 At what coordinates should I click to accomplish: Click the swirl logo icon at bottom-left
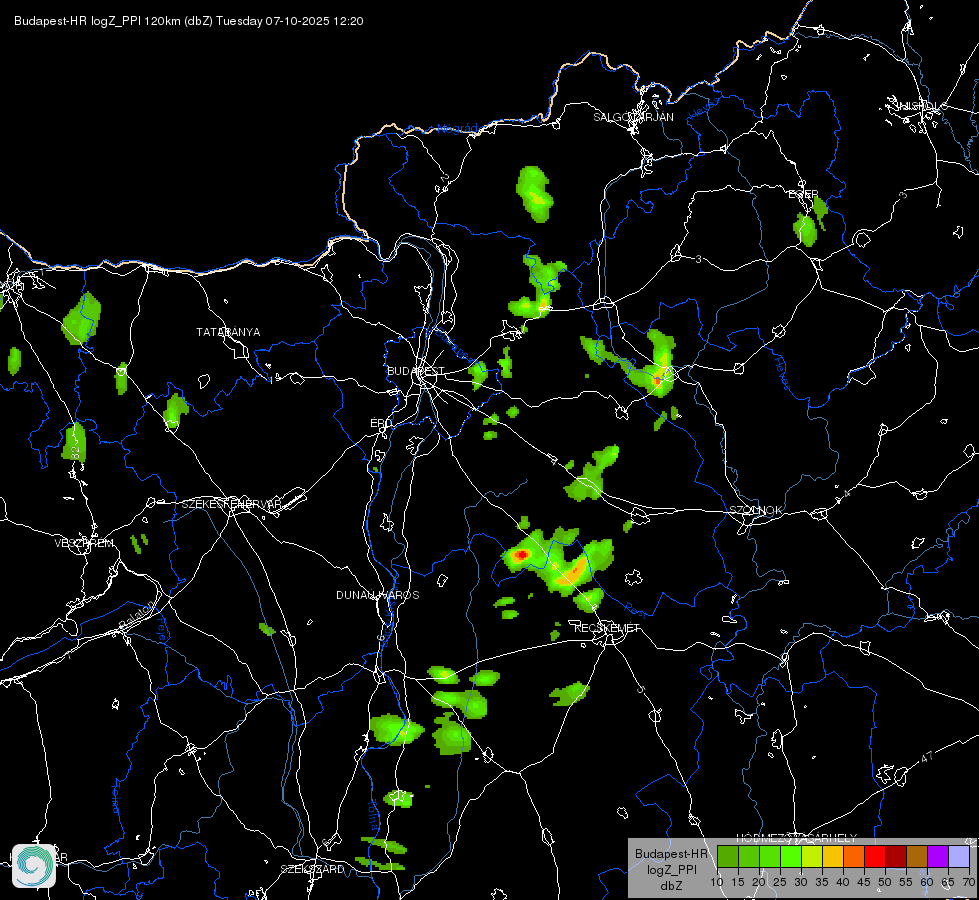(x=34, y=865)
